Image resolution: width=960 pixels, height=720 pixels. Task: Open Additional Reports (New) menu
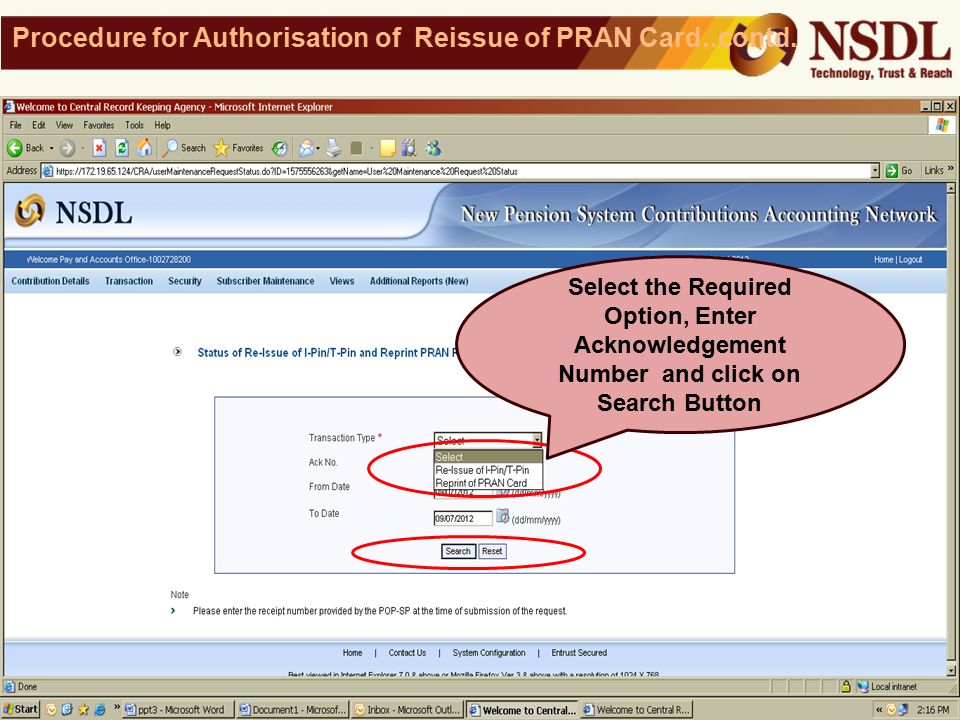pyautogui.click(x=419, y=281)
